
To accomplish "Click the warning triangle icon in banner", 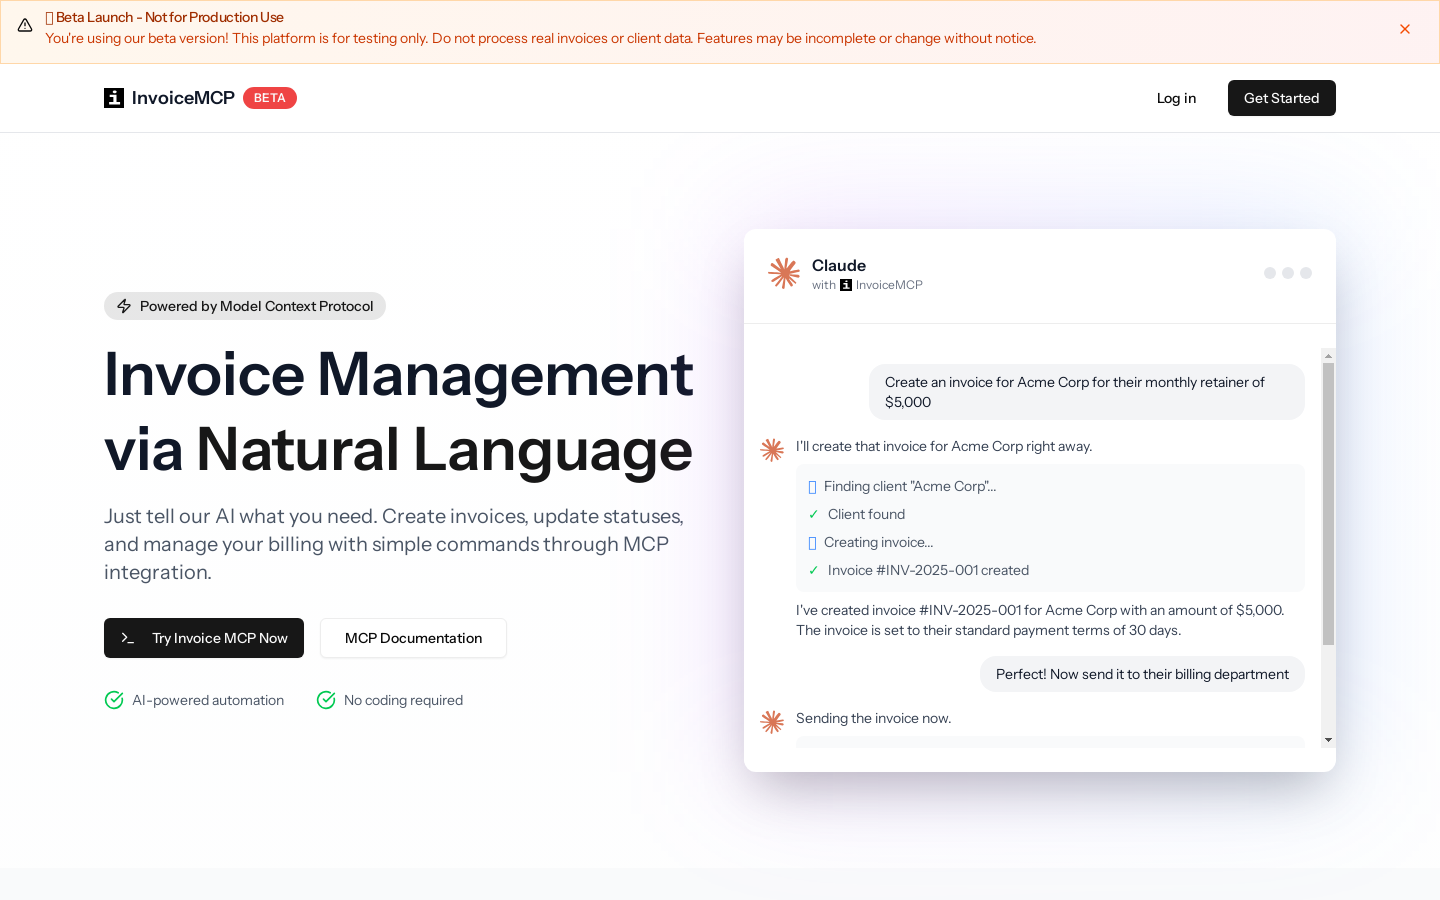I will [25, 25].
